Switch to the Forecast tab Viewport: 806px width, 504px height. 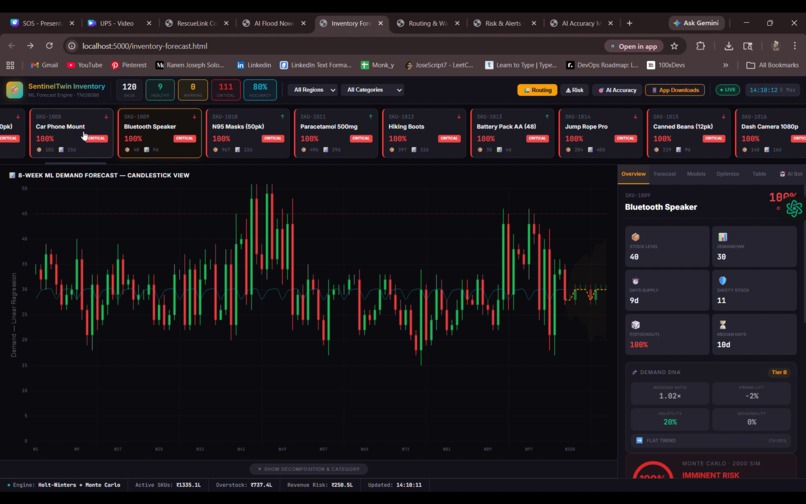coord(665,174)
